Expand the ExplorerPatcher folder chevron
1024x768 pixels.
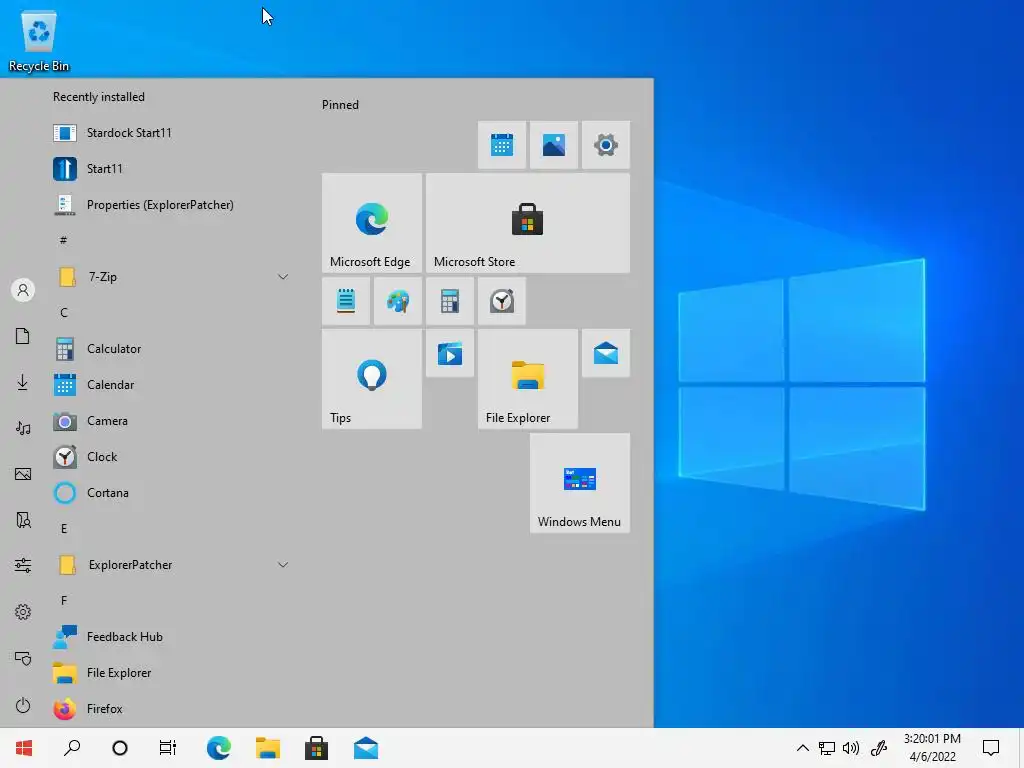coord(283,565)
